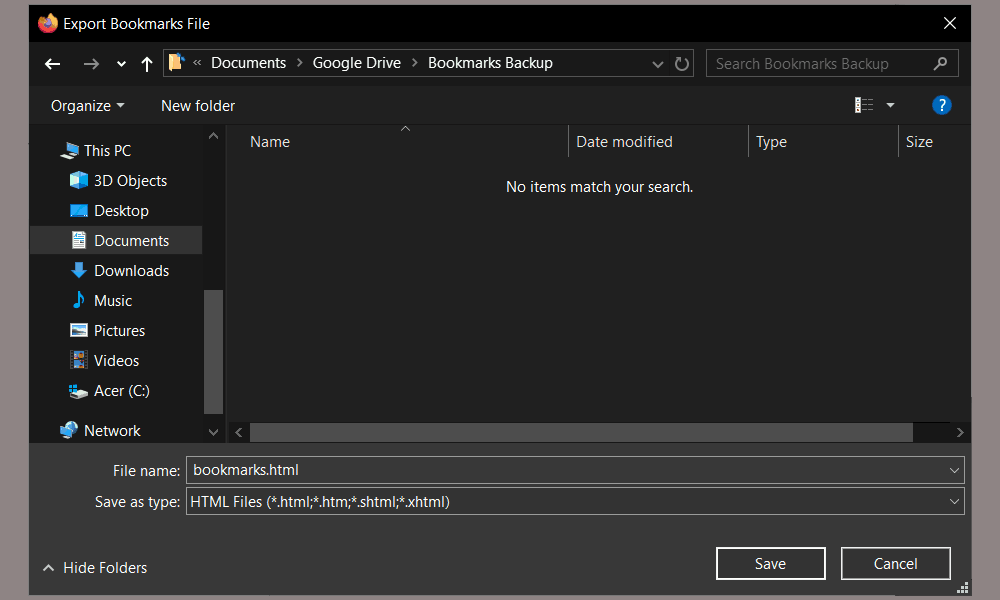Viewport: 1000px width, 600px height.
Task: Navigate to Google Drive via breadcrumb
Action: click(356, 62)
